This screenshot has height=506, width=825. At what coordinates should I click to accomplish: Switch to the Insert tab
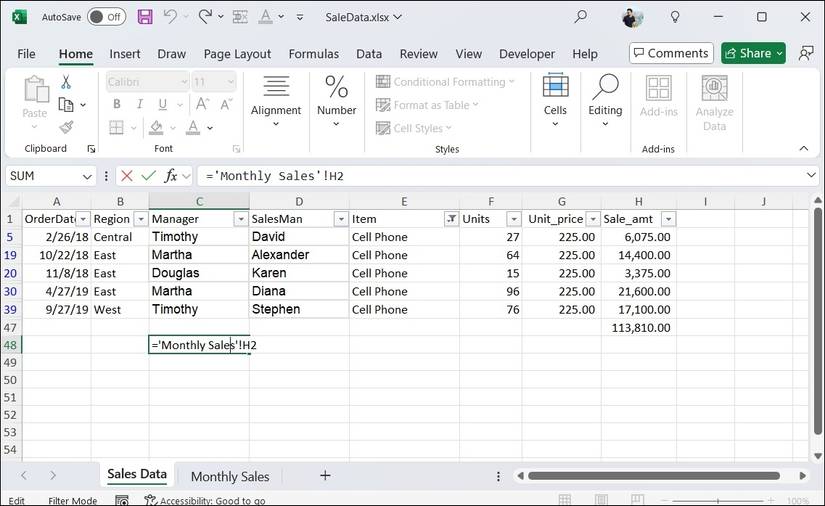coord(125,54)
